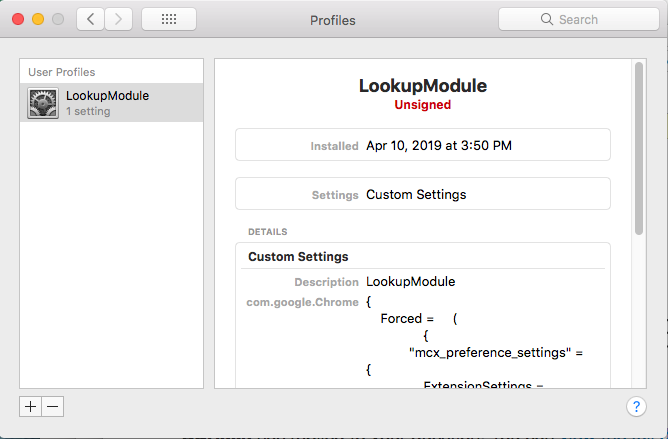Viewport: 668px width, 439px height.
Task: Click the LookupModule profile gear icon
Action: (x=44, y=103)
